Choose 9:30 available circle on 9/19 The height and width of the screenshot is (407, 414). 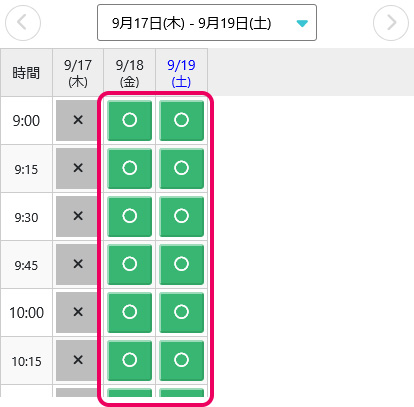pyautogui.click(x=181, y=216)
